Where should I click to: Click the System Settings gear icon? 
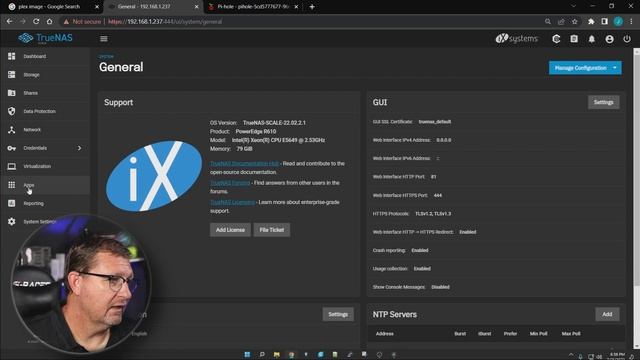11,222
